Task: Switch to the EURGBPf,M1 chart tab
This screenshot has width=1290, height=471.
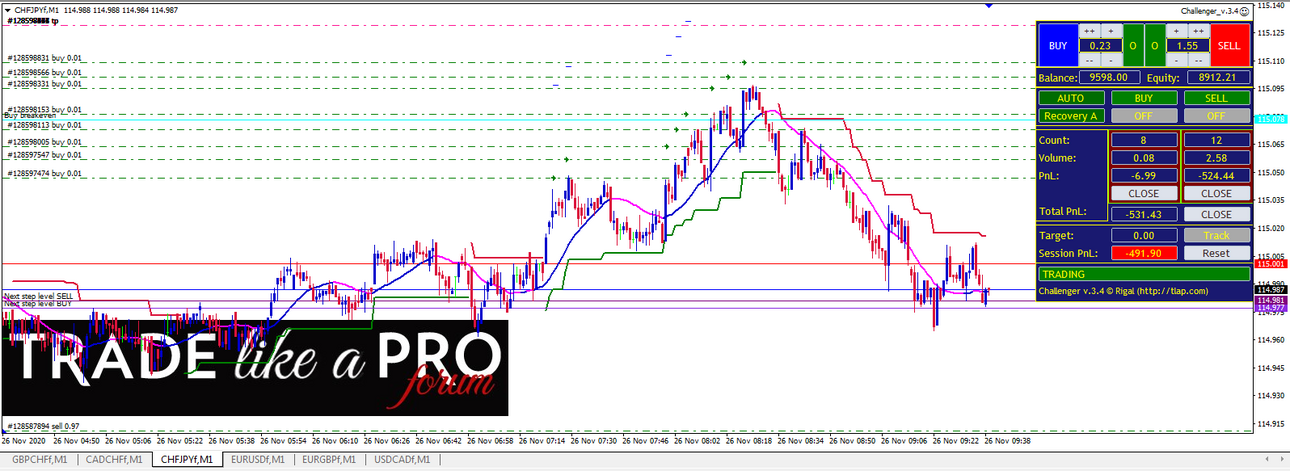Action: pos(330,460)
